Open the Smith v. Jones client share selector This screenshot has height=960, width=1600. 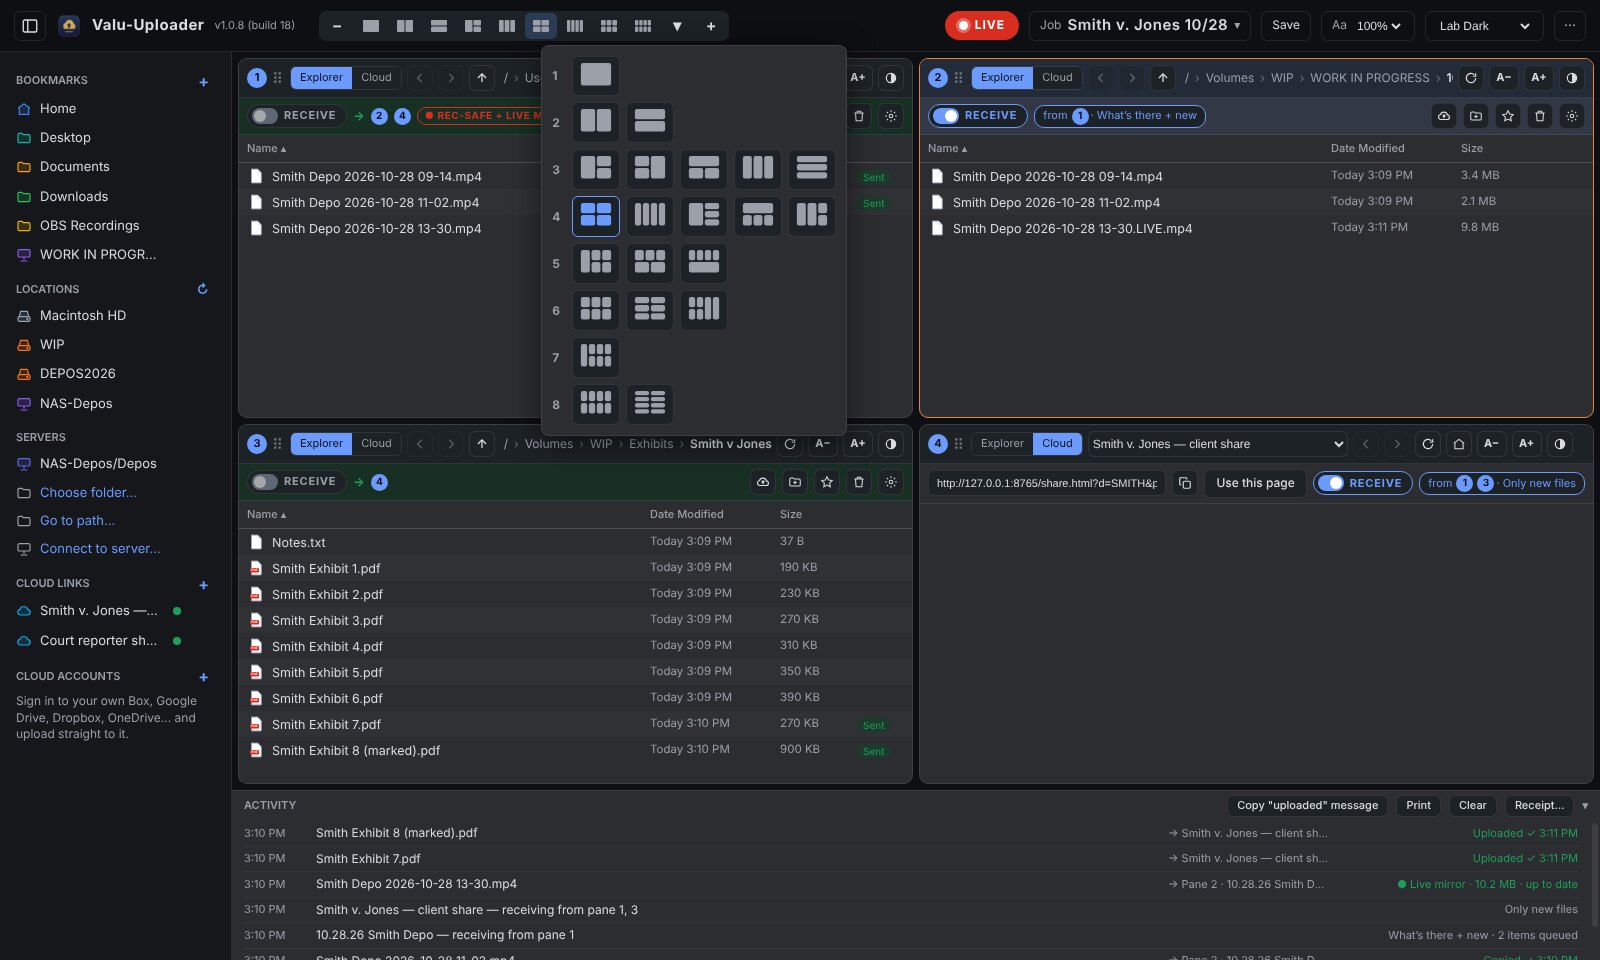click(1219, 444)
